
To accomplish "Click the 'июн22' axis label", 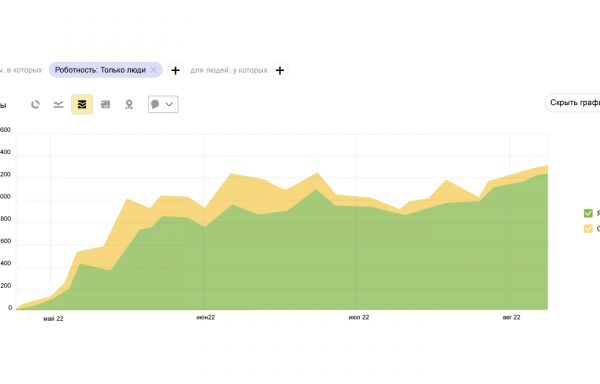I will click(205, 317).
